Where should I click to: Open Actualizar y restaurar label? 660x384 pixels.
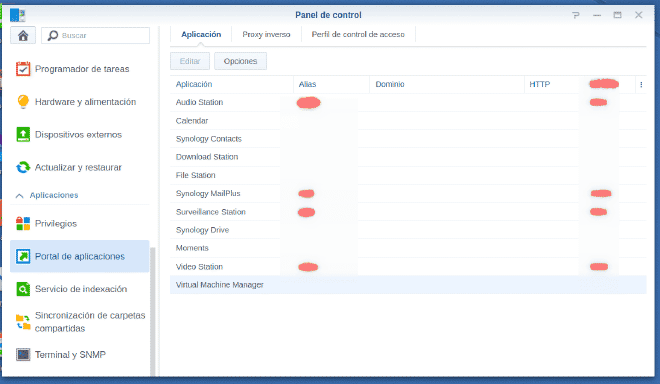click(x=78, y=167)
